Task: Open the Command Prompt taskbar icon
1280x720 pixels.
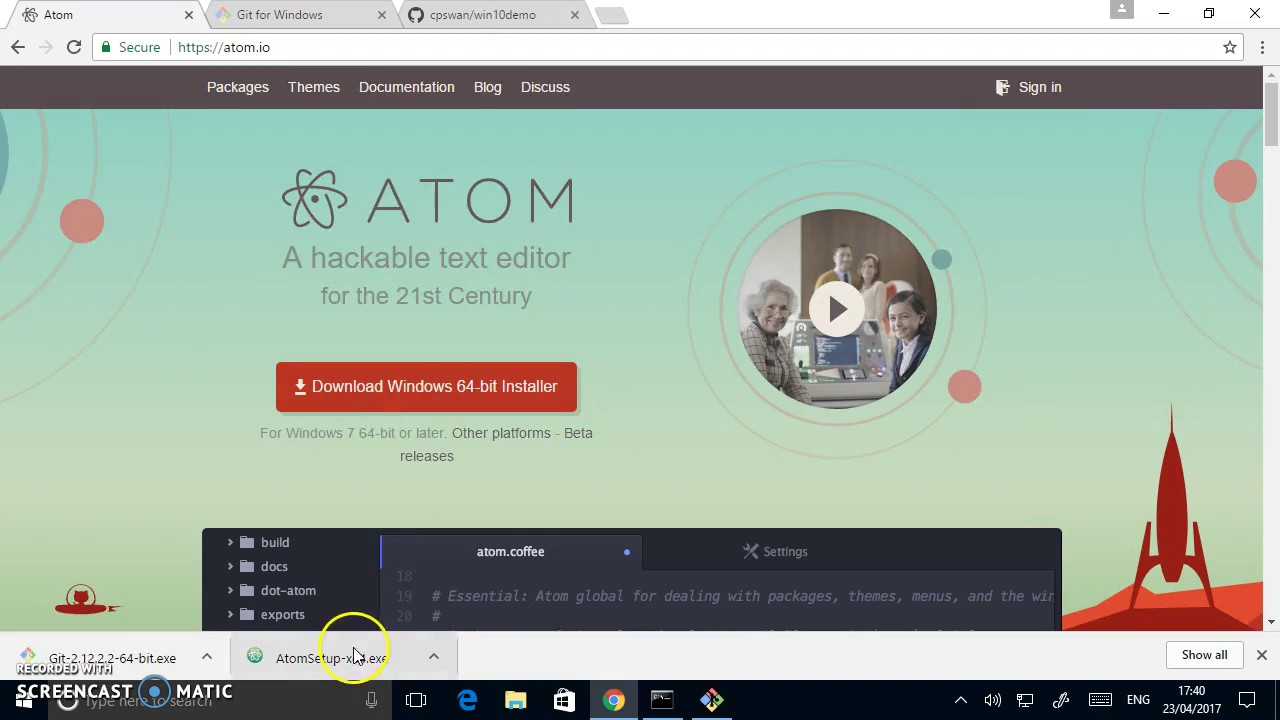Action: 662,700
